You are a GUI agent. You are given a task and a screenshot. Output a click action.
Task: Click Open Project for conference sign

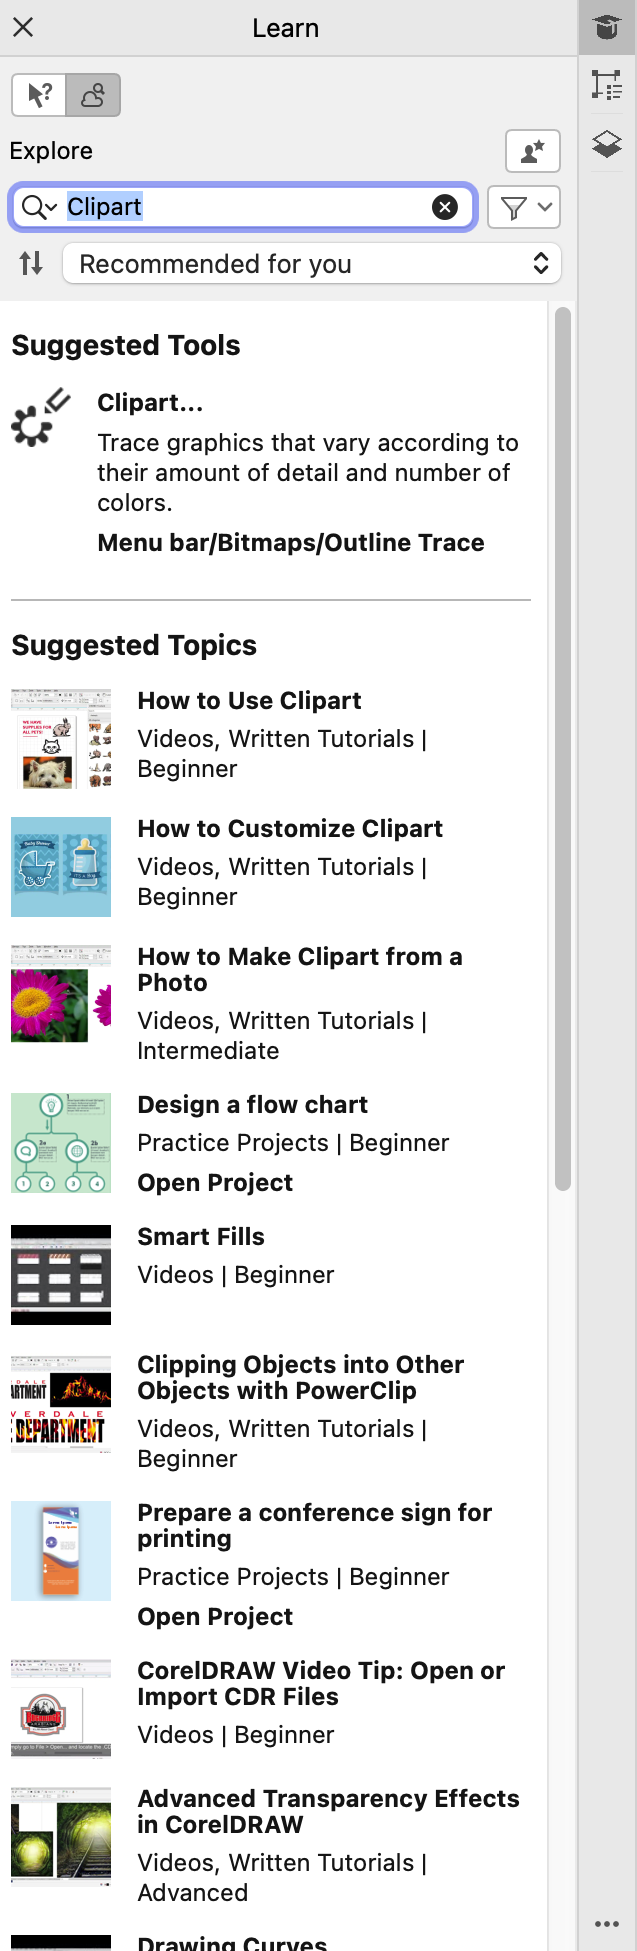[x=215, y=1617]
